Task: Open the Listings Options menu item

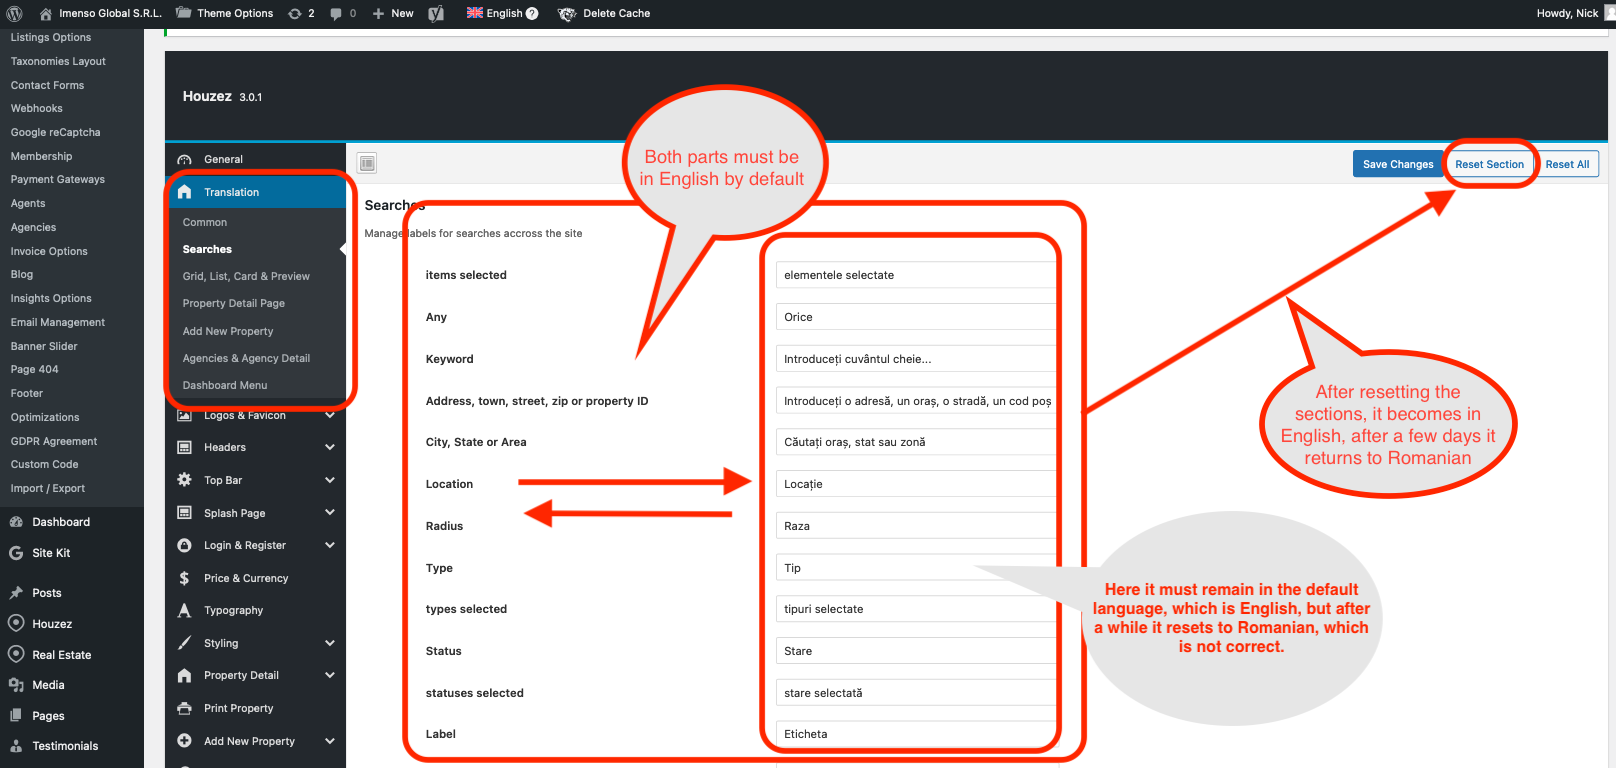Action: [51, 37]
